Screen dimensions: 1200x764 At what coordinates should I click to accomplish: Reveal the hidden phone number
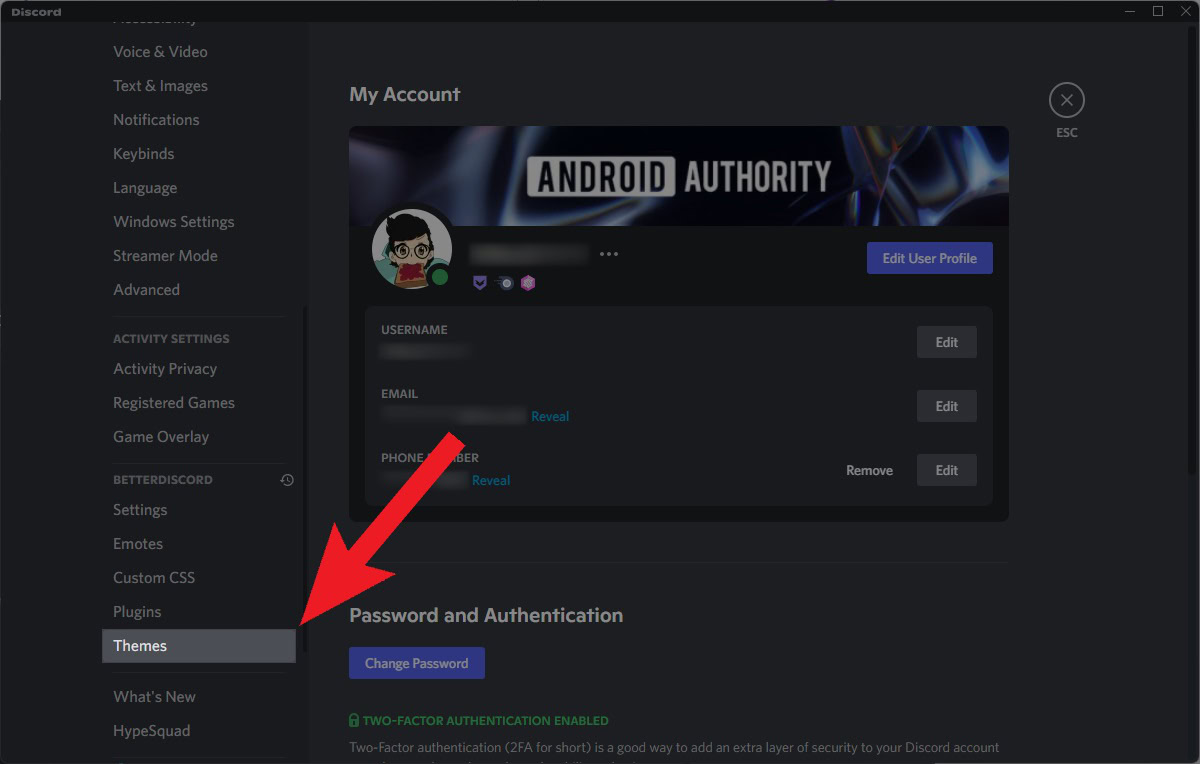491,480
